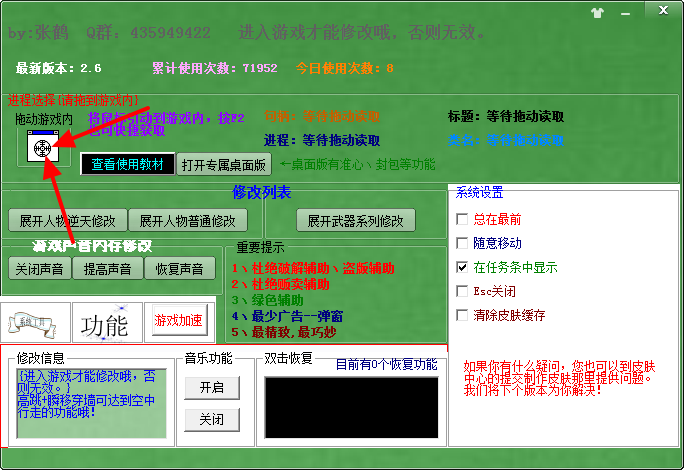This screenshot has height=470, width=684.
Task: Click 目前有0个恢复功能 label
Action: pyautogui.click(x=386, y=364)
